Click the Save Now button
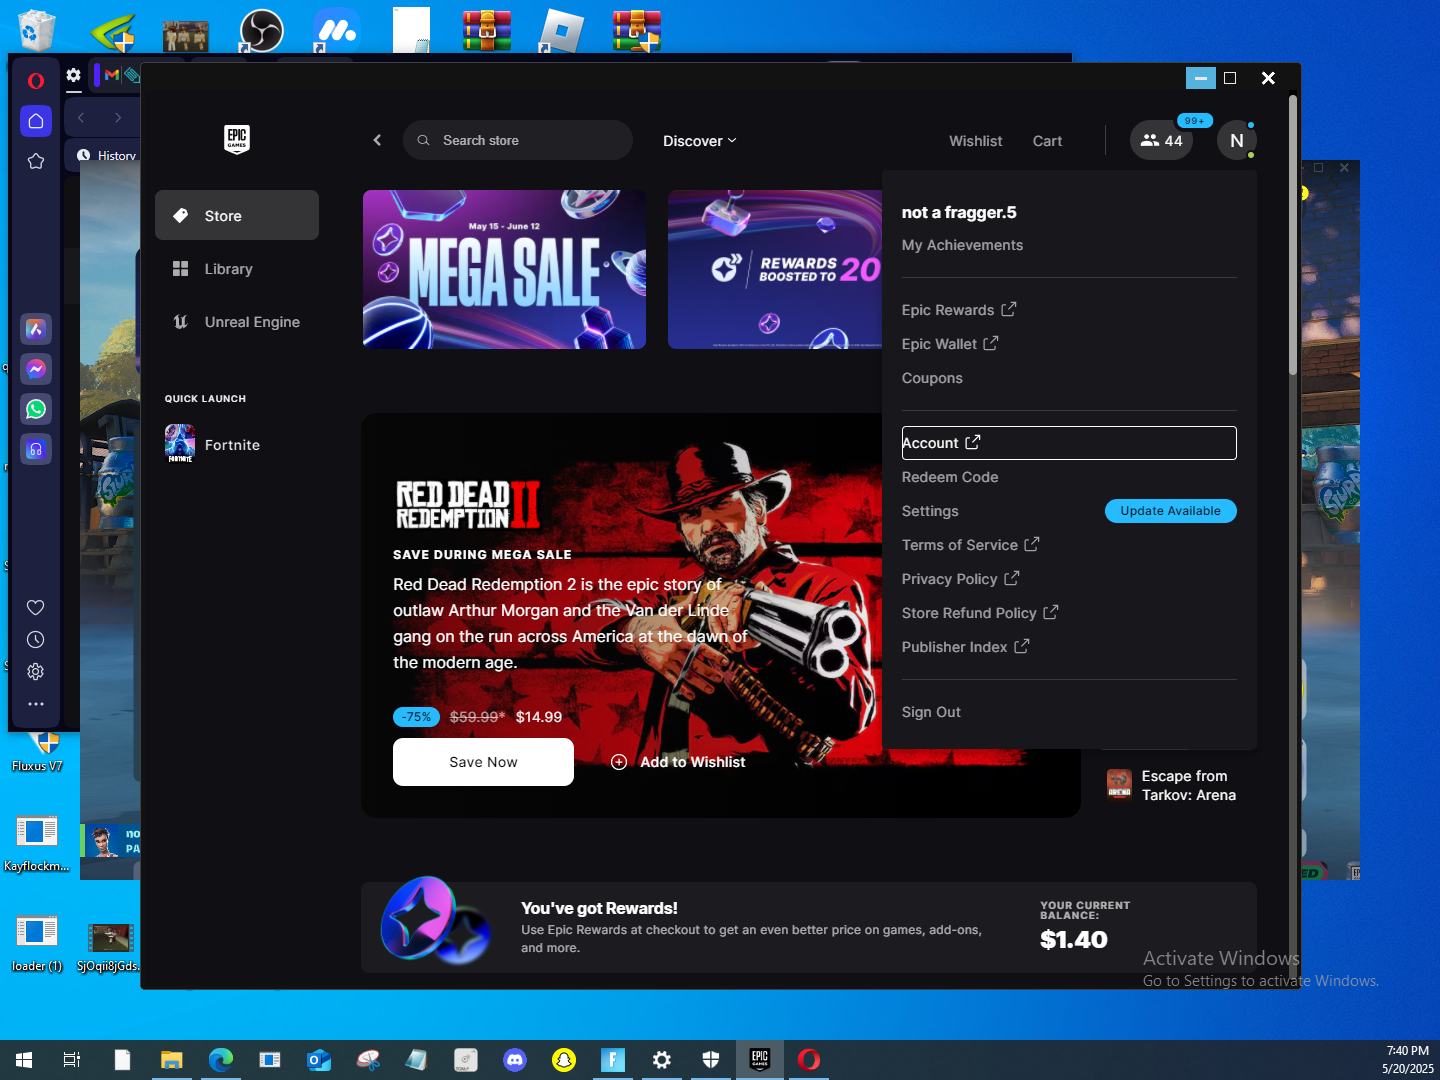Screen dimensions: 1440x1080 point(483,762)
